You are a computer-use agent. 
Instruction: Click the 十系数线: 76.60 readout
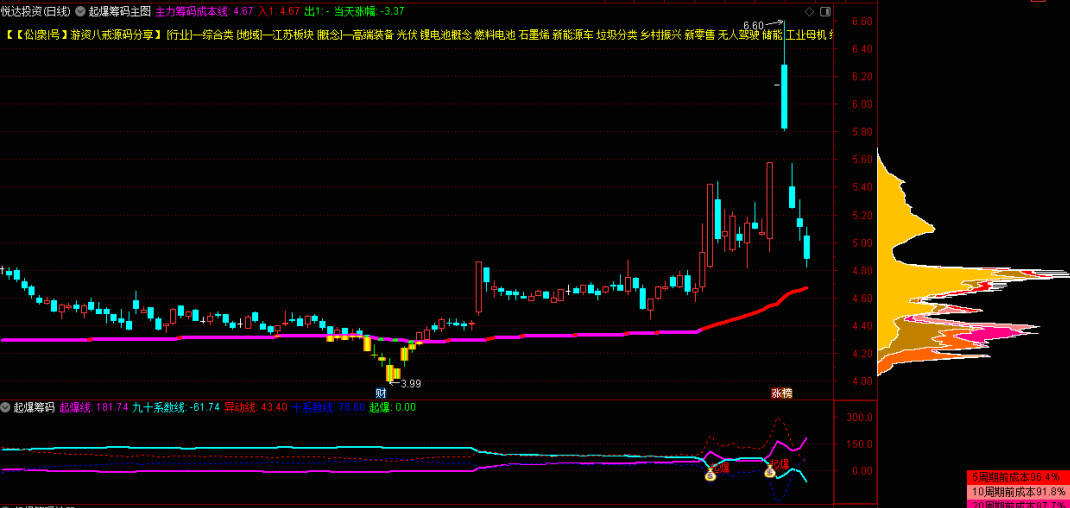329,407
